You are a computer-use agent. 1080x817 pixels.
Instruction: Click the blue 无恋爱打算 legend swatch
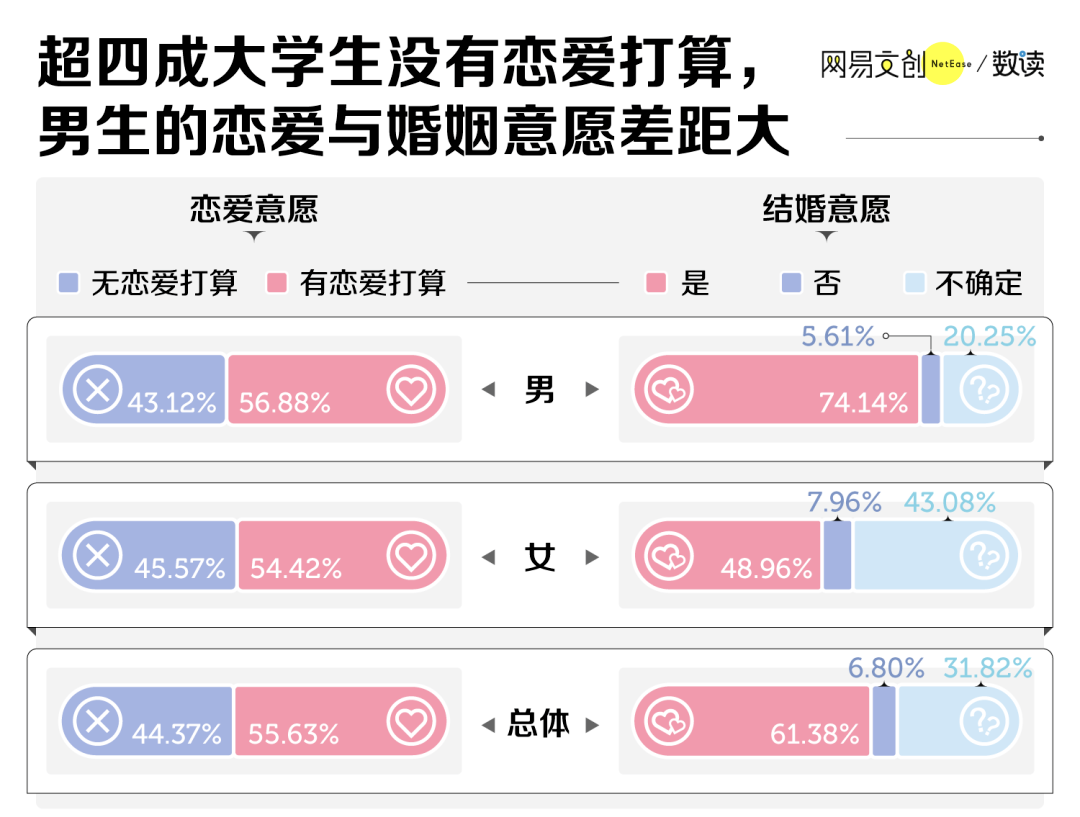[x=68, y=282]
